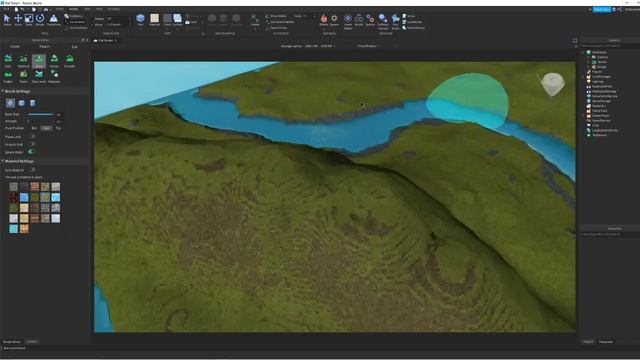Screen dimensions: 640x360
Task: Collapse the Workspace tree node
Action: [583, 52]
